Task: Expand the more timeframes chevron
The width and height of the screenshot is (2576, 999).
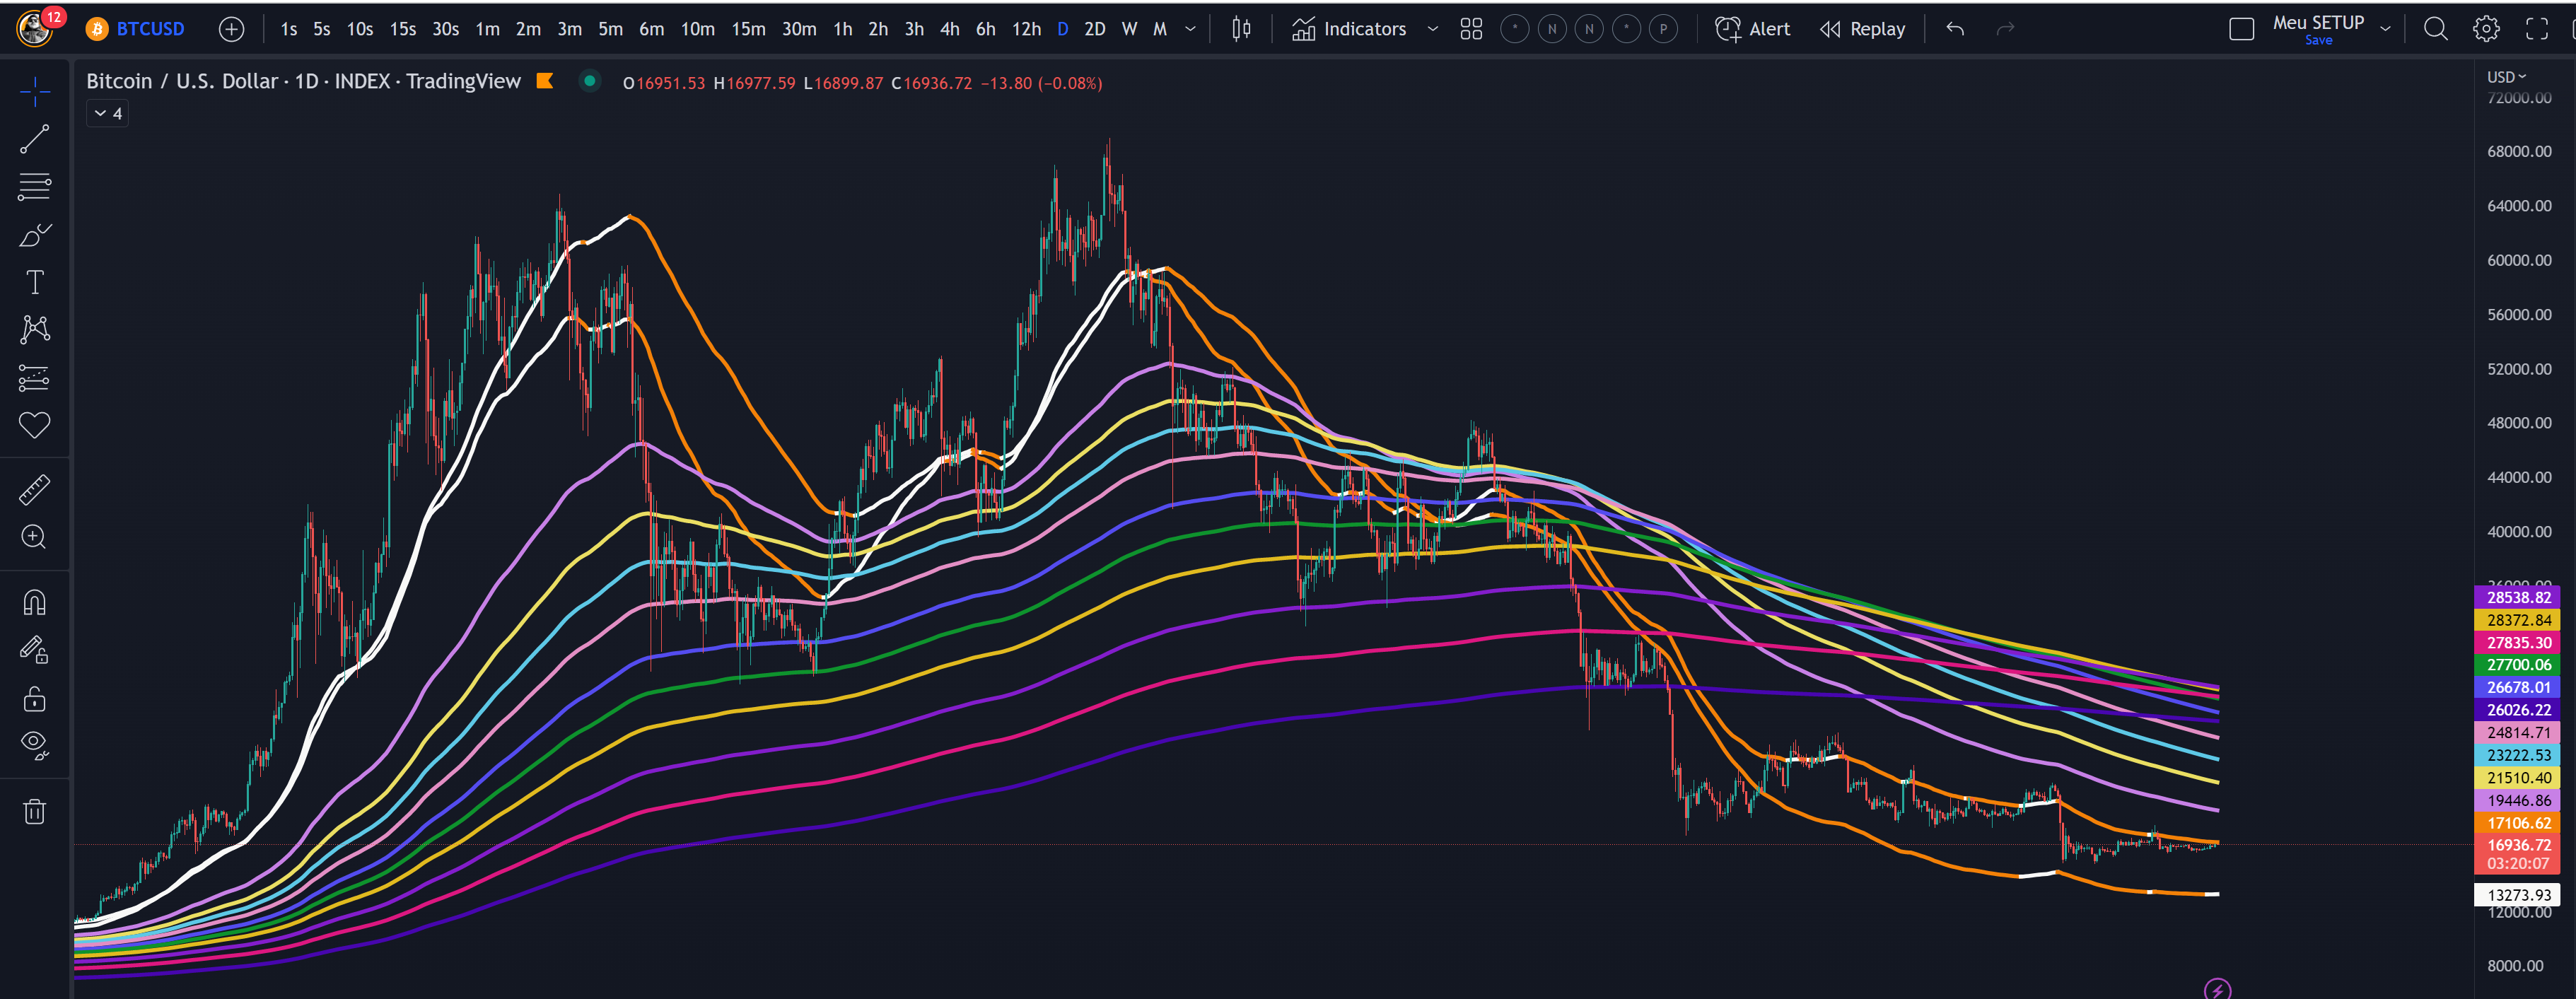Action: tap(1190, 29)
